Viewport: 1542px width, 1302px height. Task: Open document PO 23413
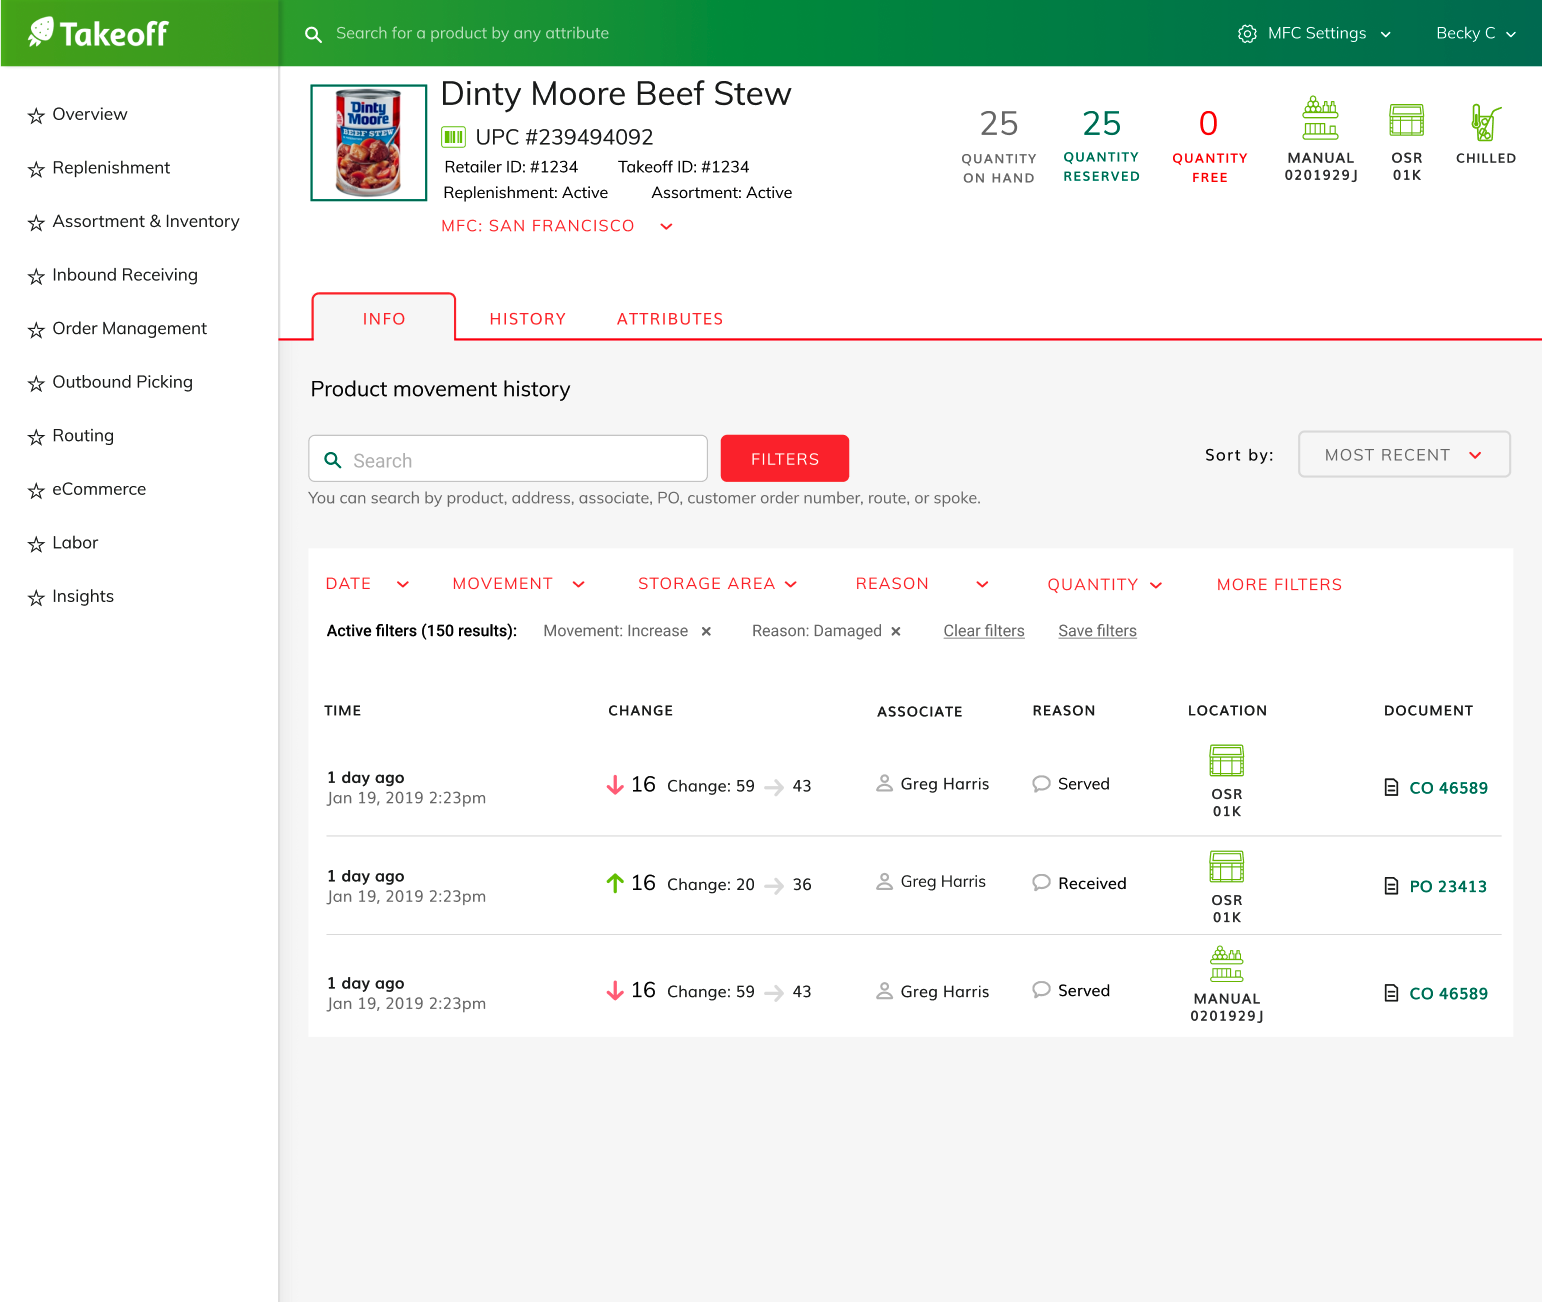click(x=1447, y=886)
